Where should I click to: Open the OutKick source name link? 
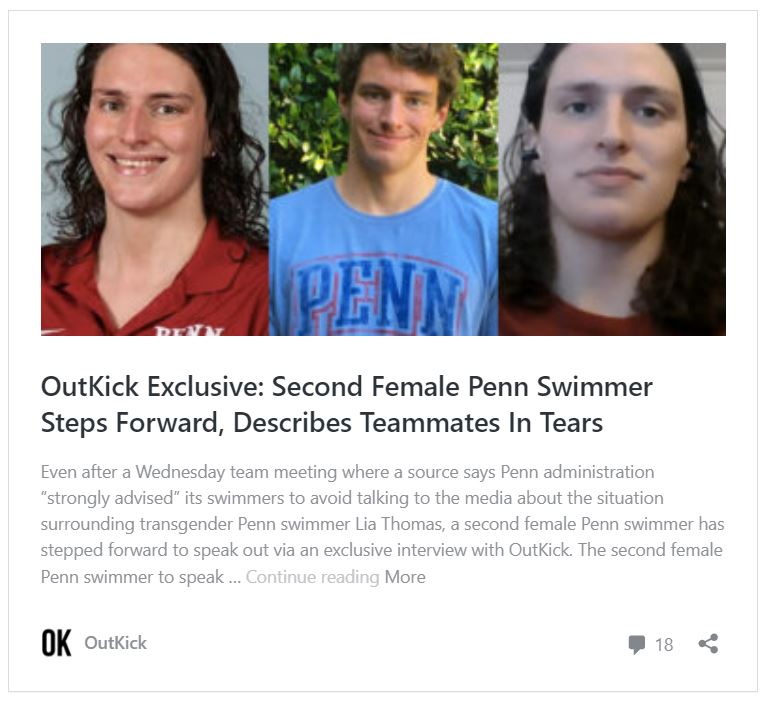[115, 643]
